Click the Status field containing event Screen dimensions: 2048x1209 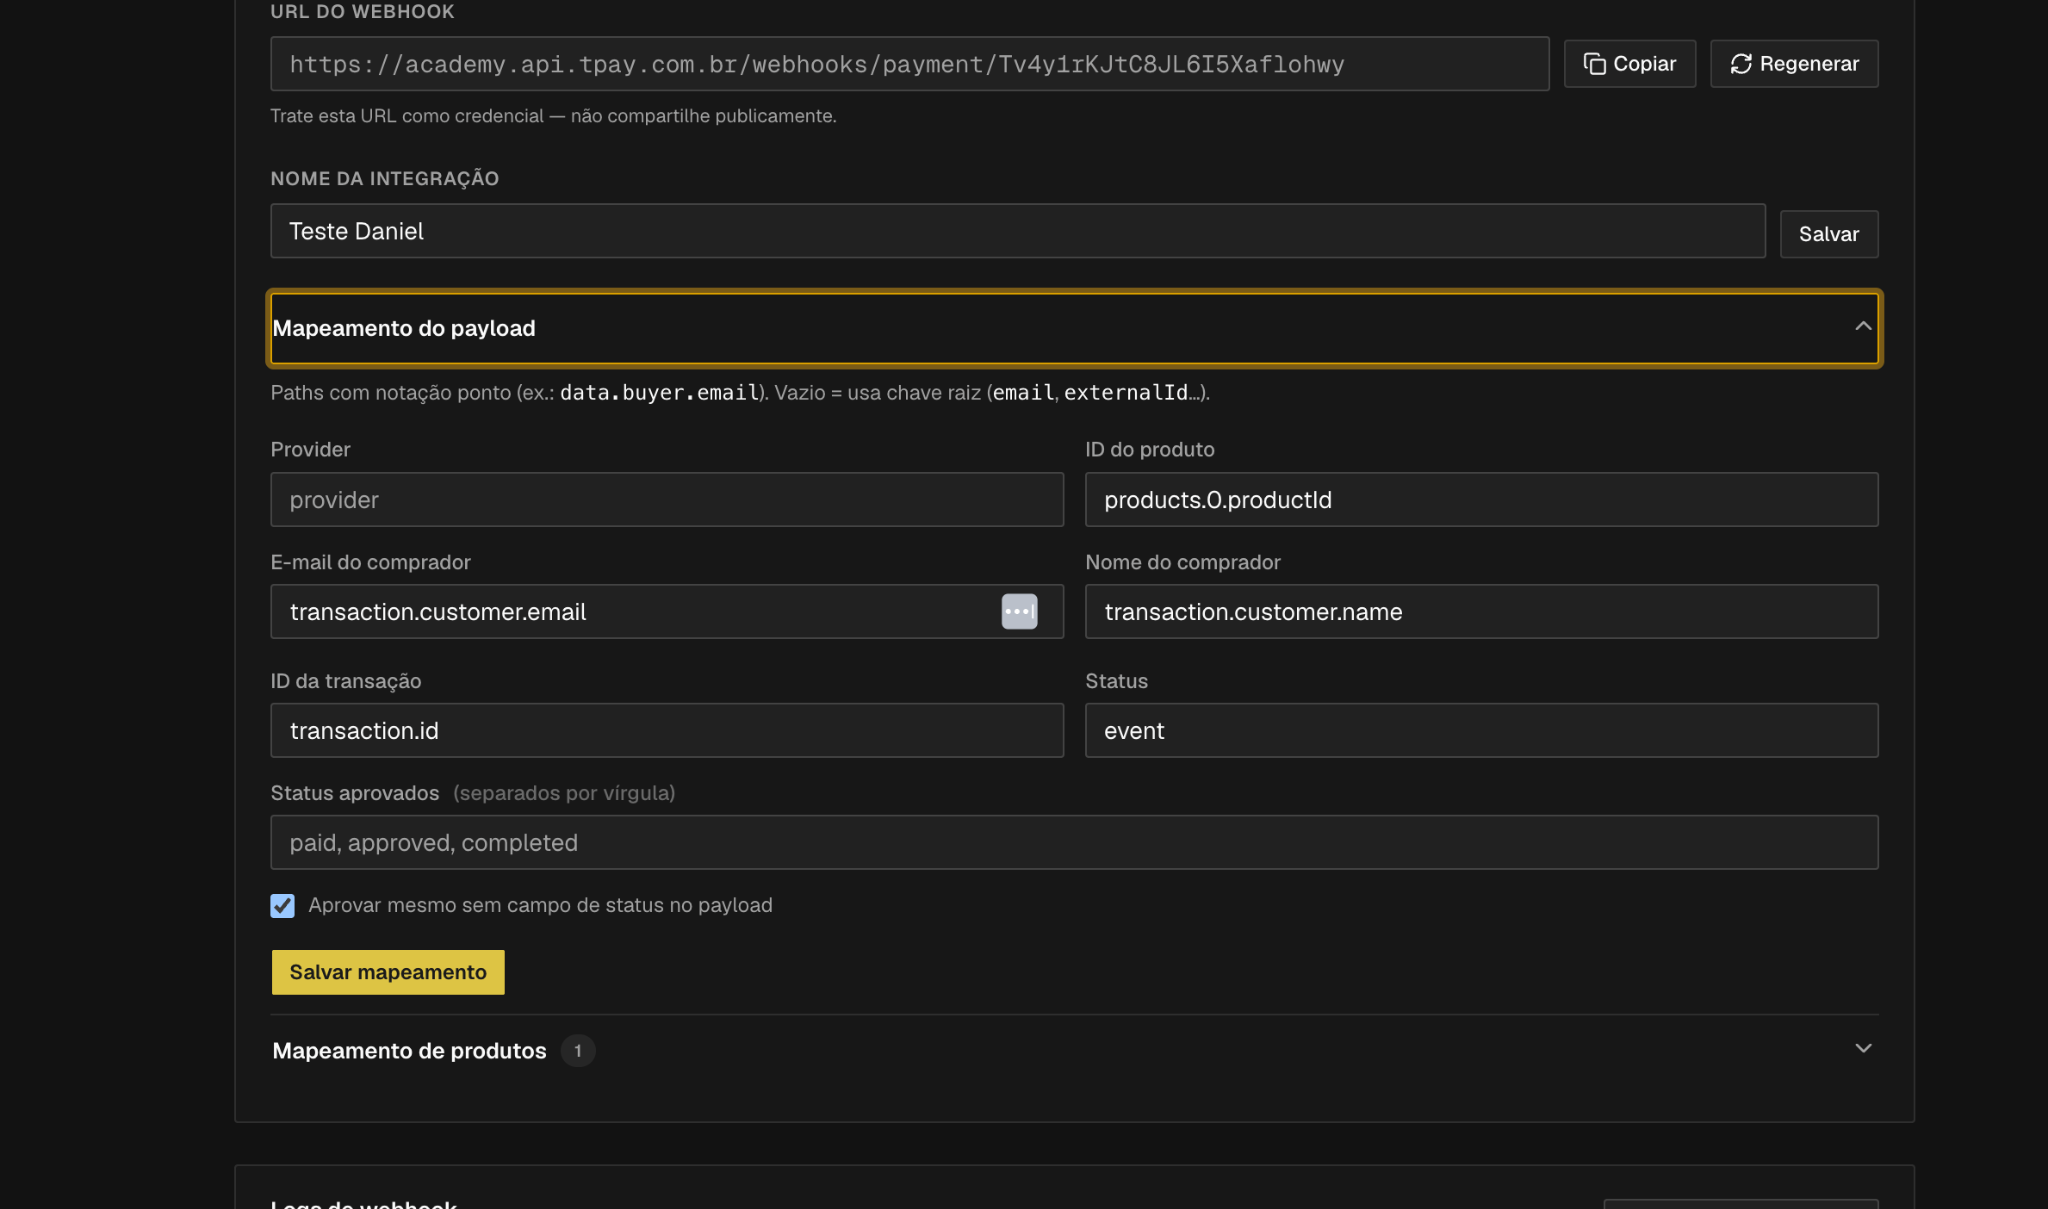1481,730
